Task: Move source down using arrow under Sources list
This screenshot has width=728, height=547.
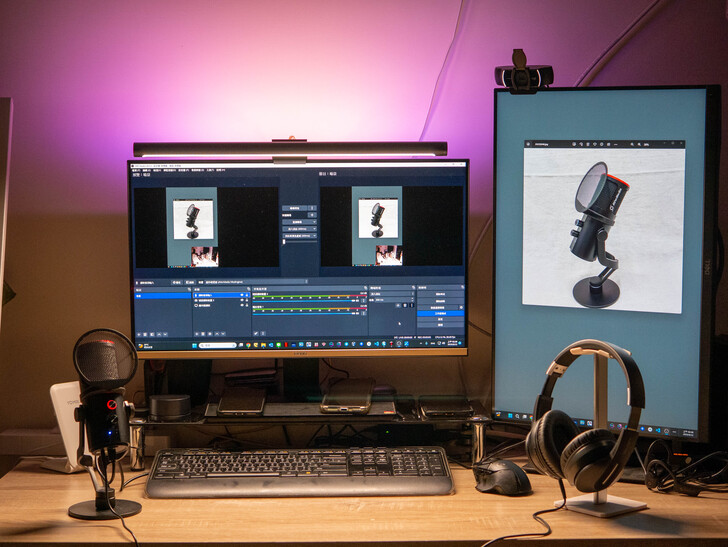Action: (223, 334)
